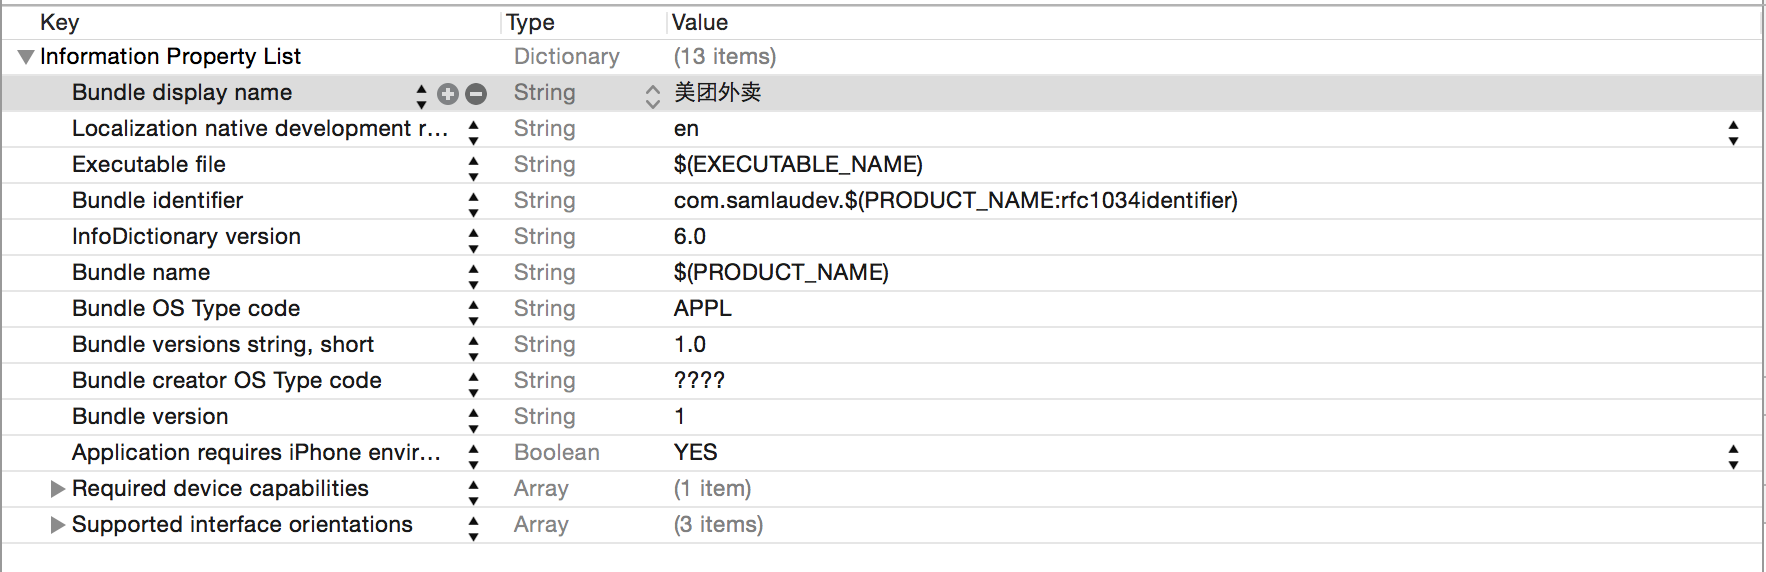
Task: Open YES/NO value popup for iPhone environment
Action: click(x=1733, y=456)
